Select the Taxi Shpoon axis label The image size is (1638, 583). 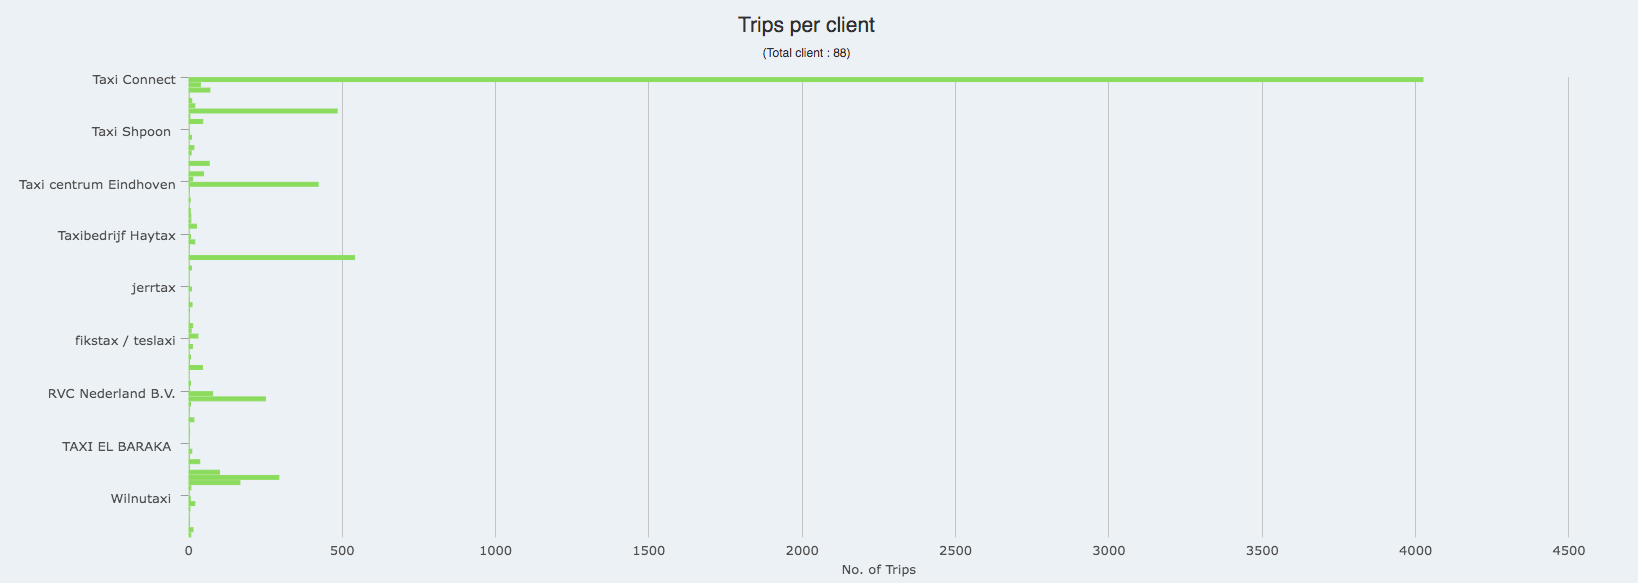131,132
